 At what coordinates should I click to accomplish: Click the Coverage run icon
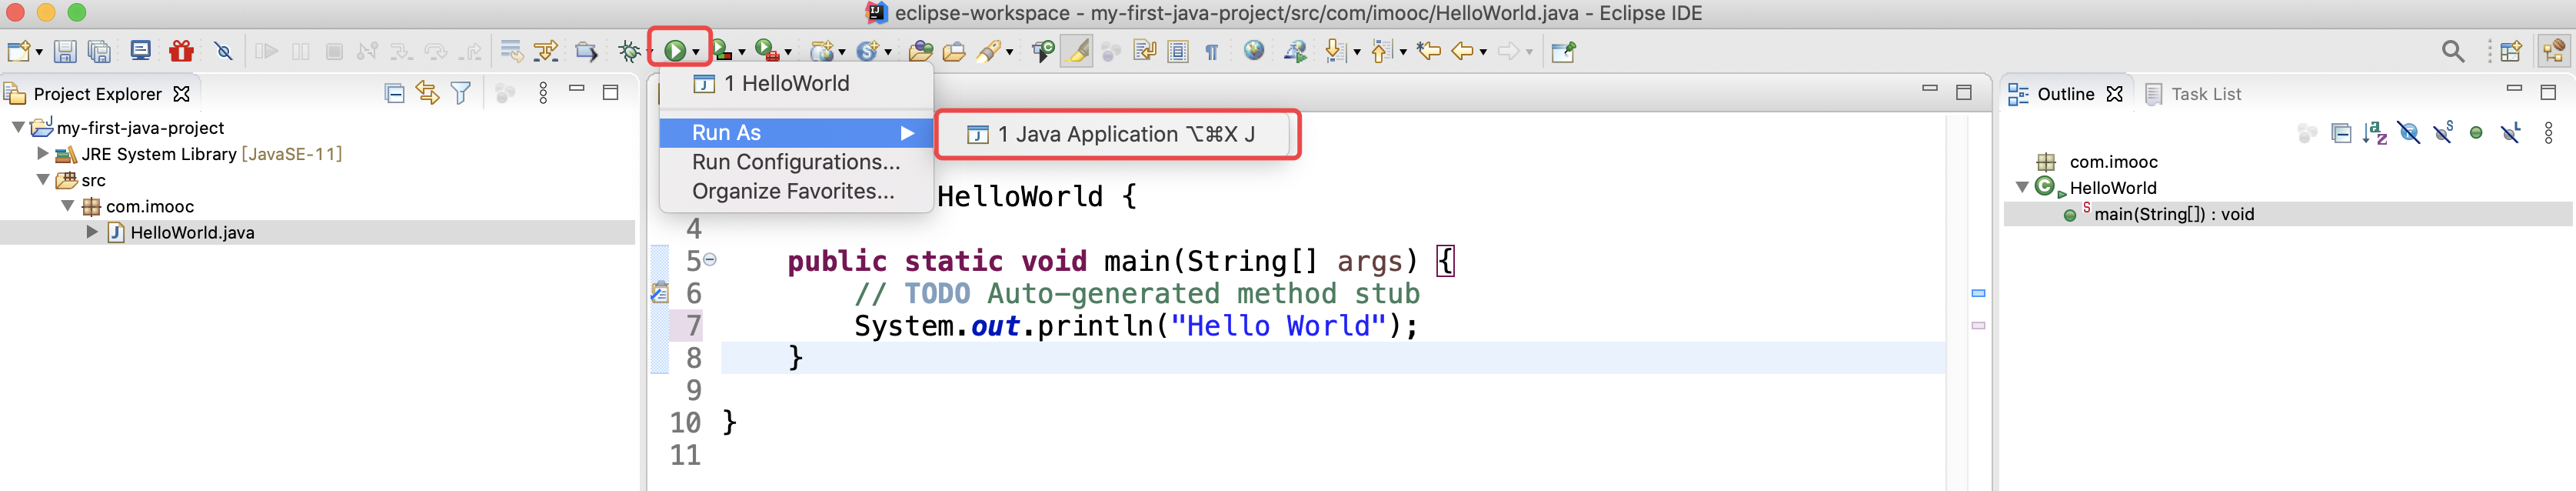coord(721,51)
